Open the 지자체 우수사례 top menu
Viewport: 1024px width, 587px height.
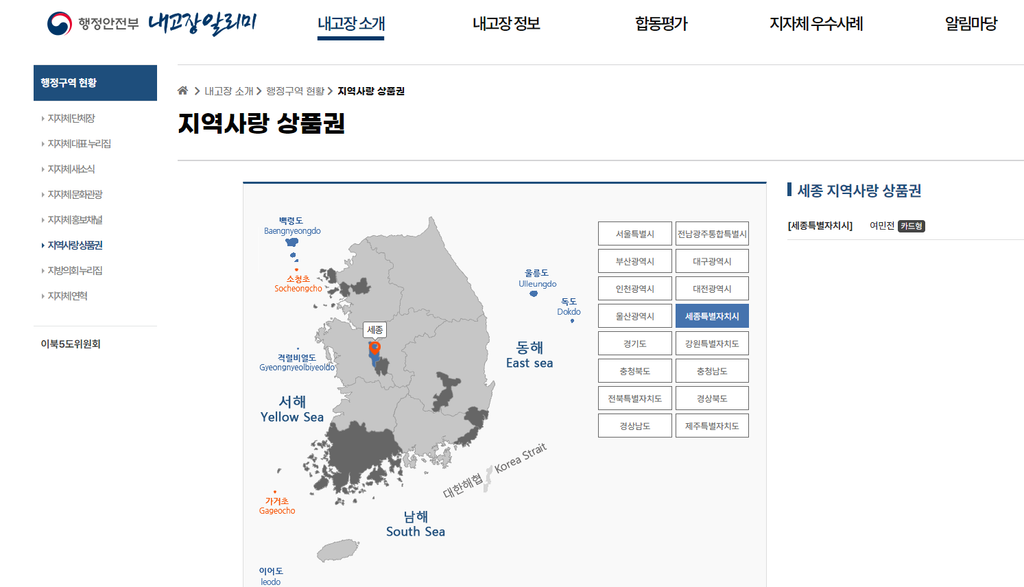[816, 24]
